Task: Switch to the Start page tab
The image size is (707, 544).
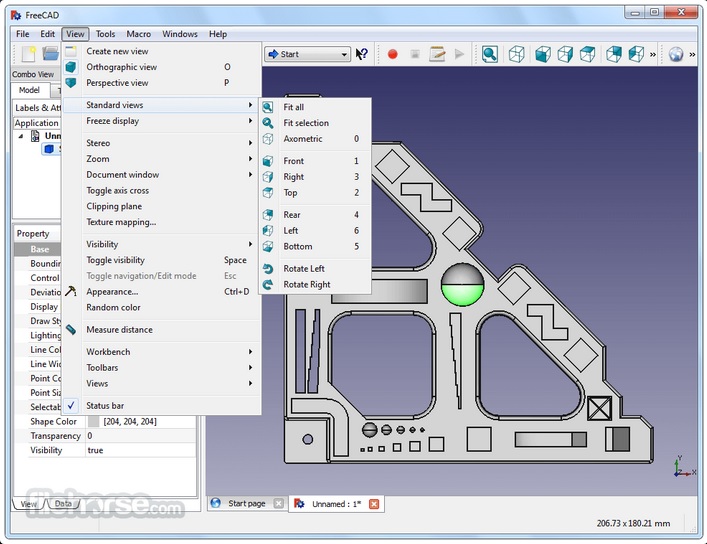Action: pos(246,503)
